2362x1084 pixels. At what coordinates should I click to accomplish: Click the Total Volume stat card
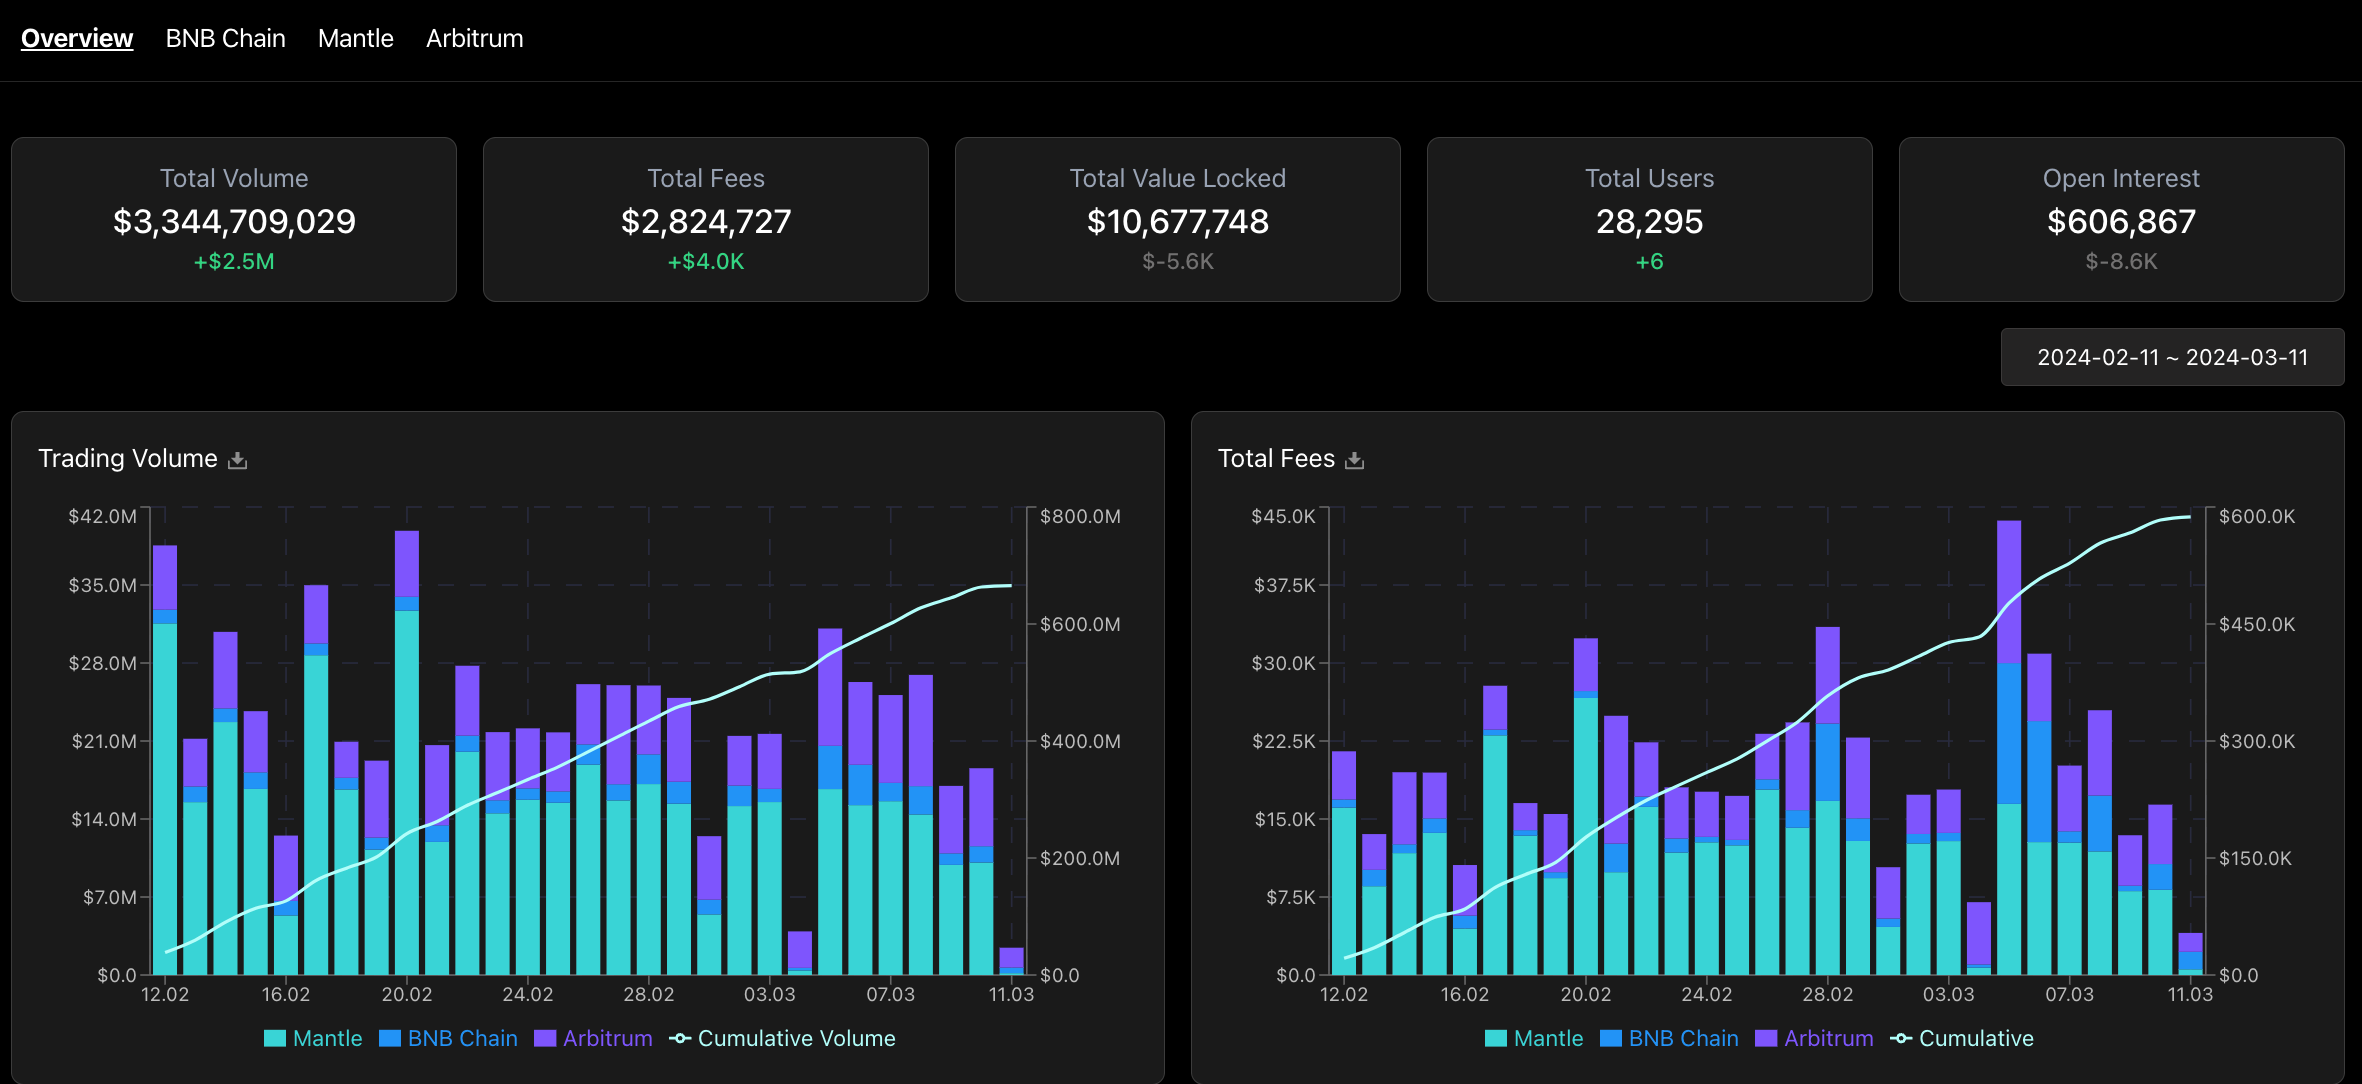click(234, 219)
